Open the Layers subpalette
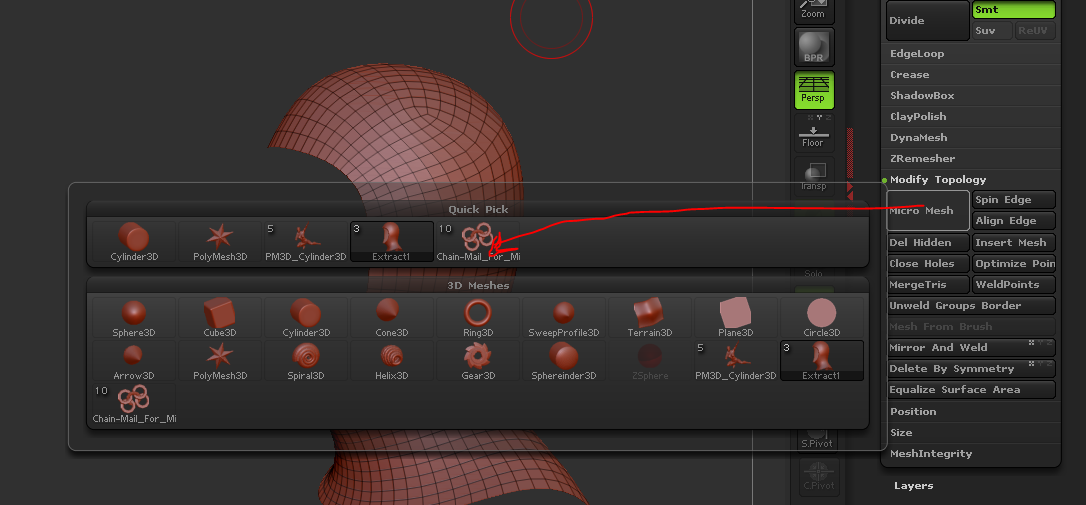This screenshot has height=505, width=1086. [914, 486]
